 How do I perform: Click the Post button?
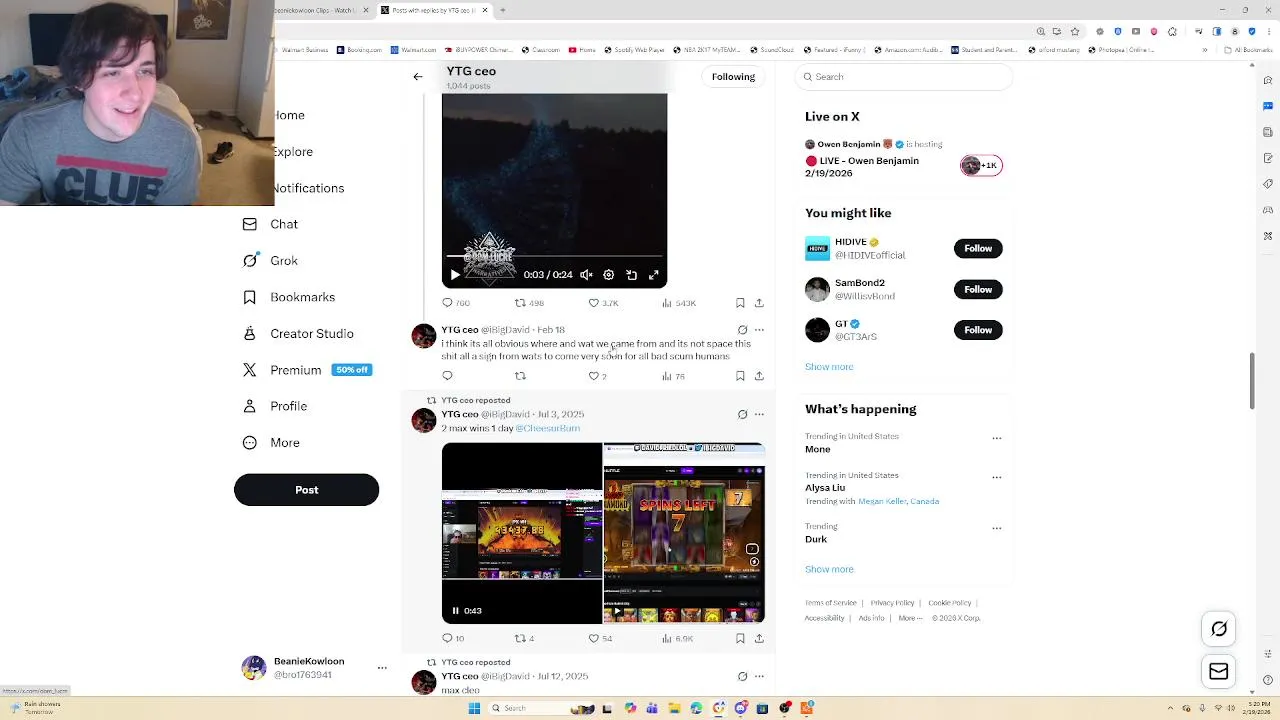(x=306, y=490)
